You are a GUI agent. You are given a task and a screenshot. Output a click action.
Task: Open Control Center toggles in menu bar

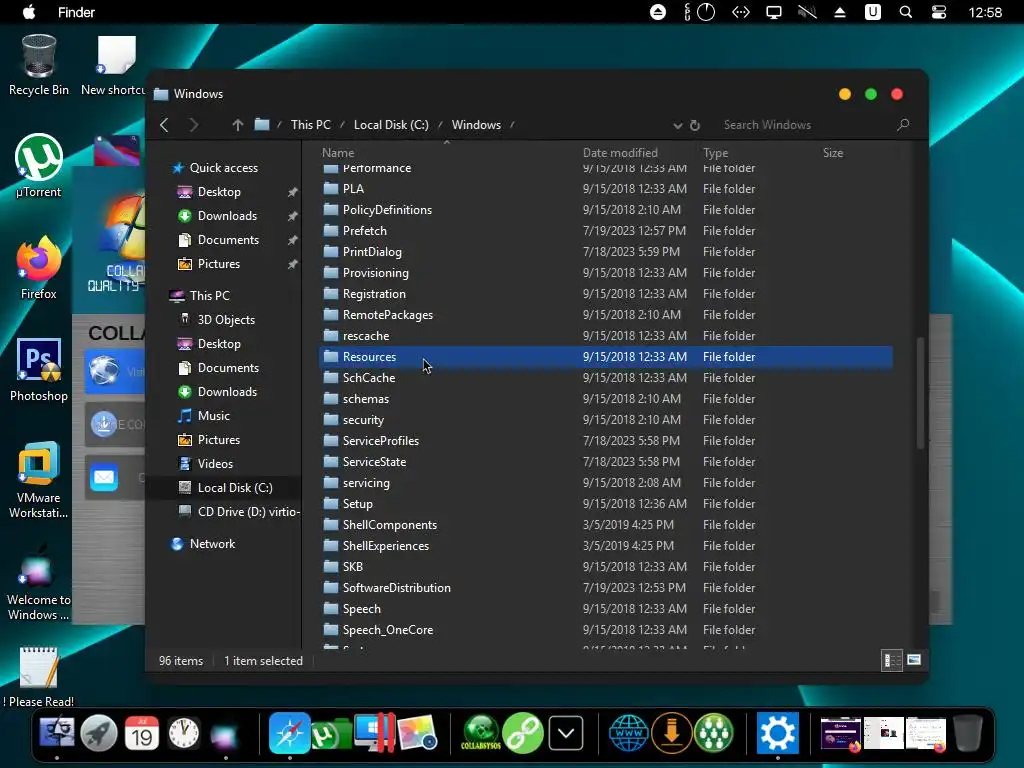[938, 12]
